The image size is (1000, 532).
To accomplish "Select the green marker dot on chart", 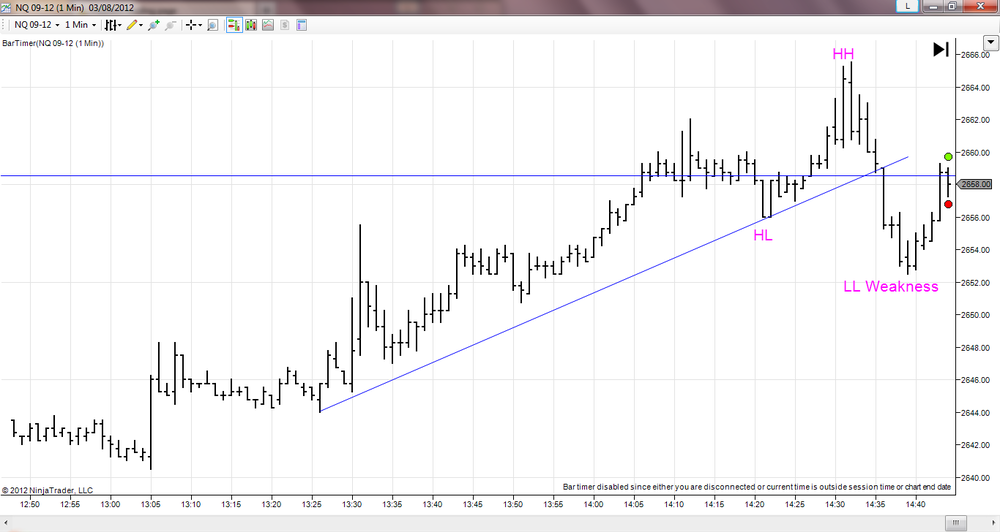I will 948,156.
